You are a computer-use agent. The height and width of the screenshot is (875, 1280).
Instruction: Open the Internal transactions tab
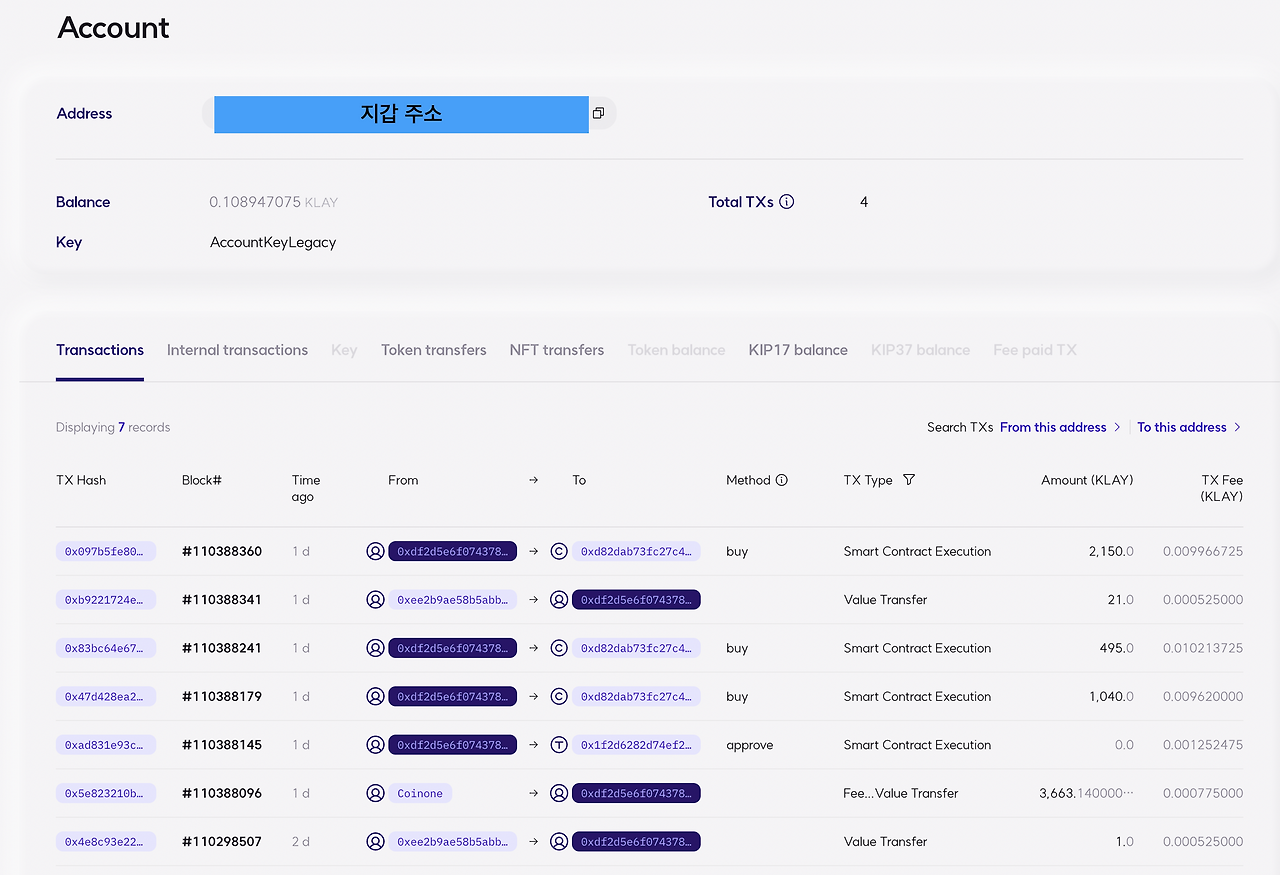click(237, 350)
